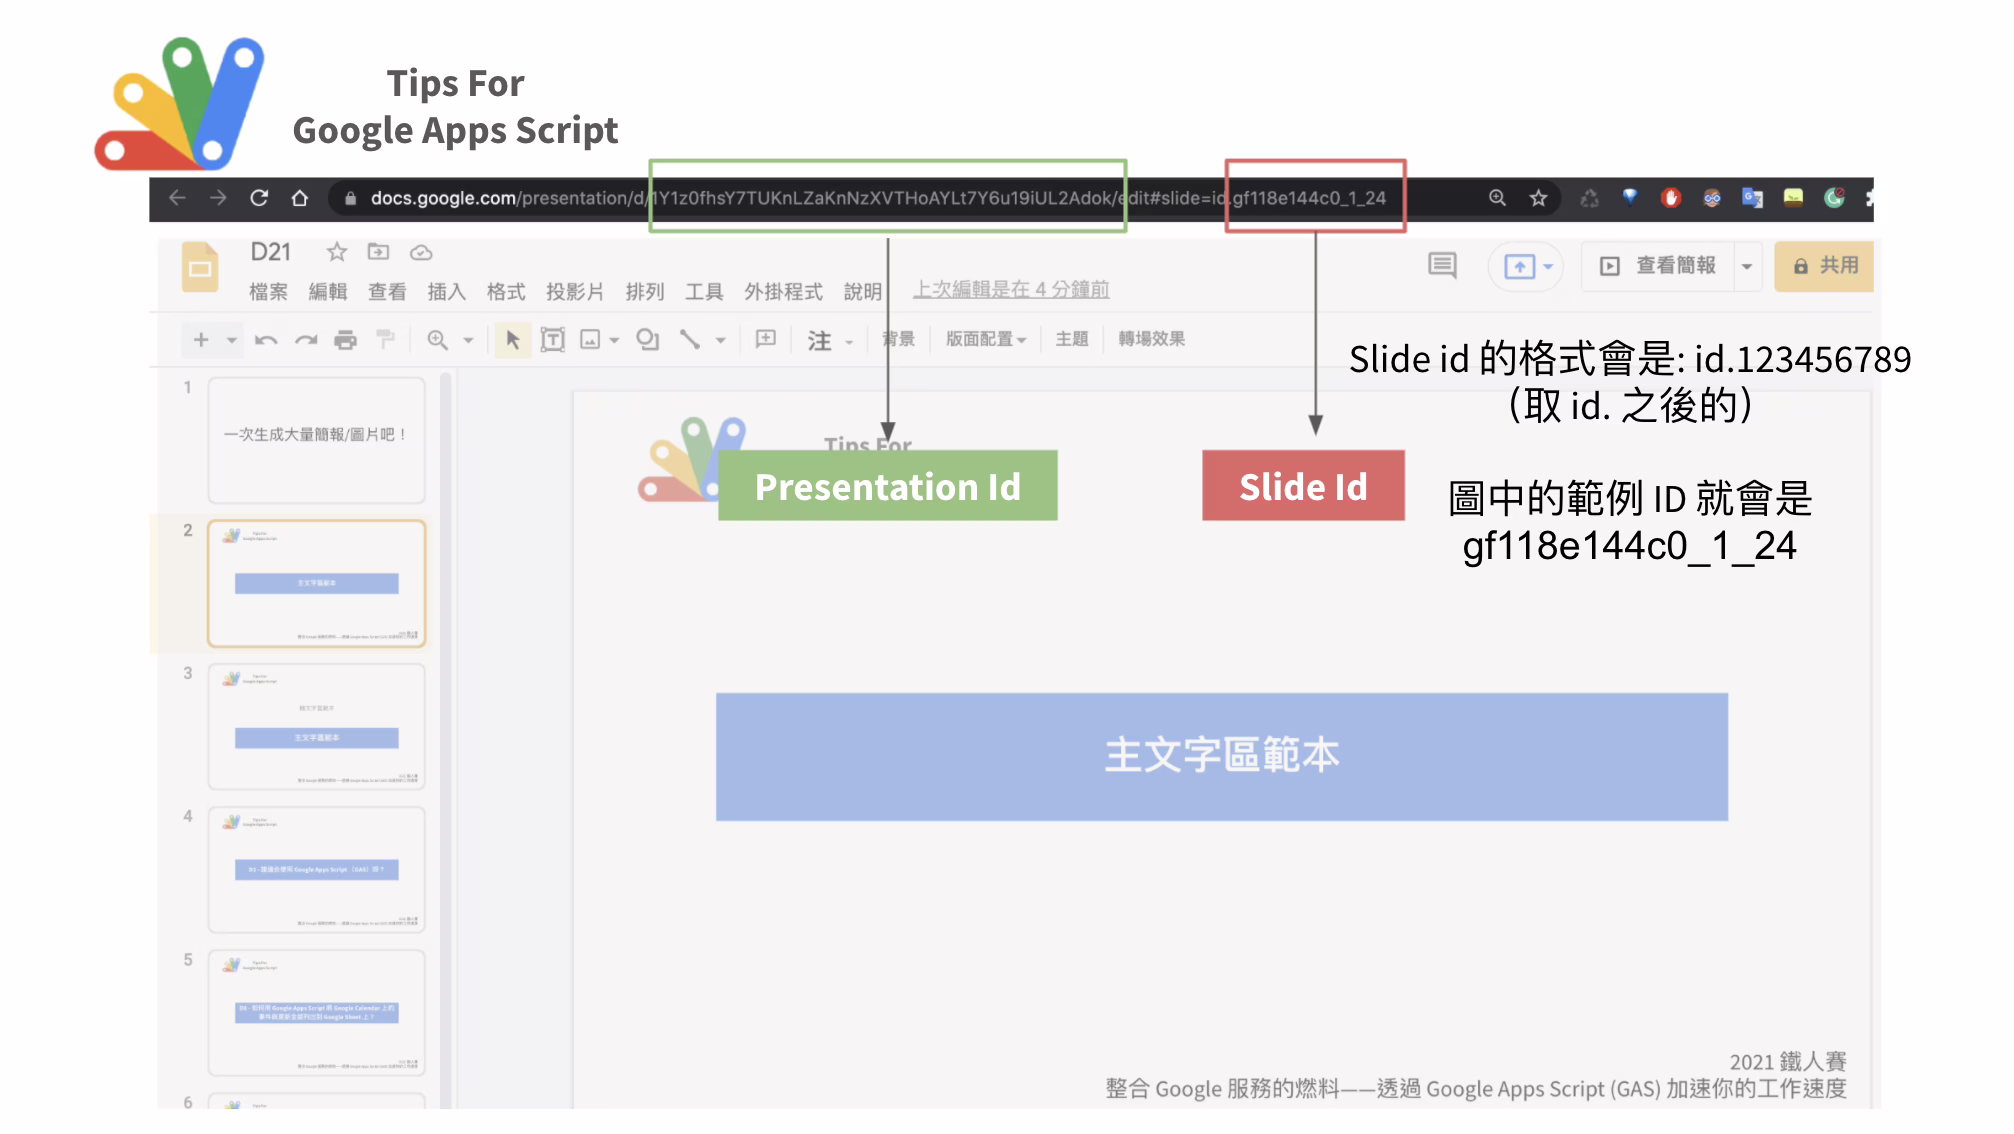Open comment history with the speech bubble icon

pyautogui.click(x=1442, y=265)
